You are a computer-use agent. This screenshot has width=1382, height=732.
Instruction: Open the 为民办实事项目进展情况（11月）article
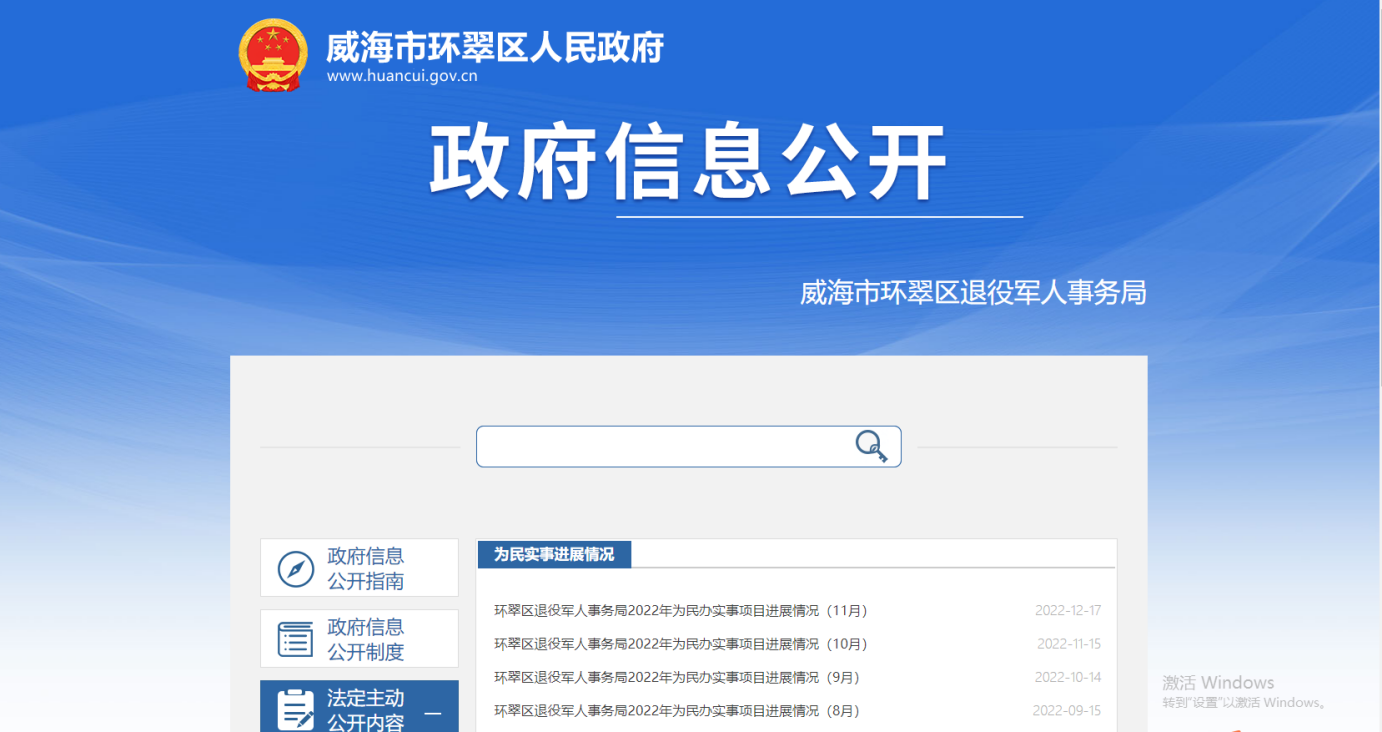coord(680,610)
